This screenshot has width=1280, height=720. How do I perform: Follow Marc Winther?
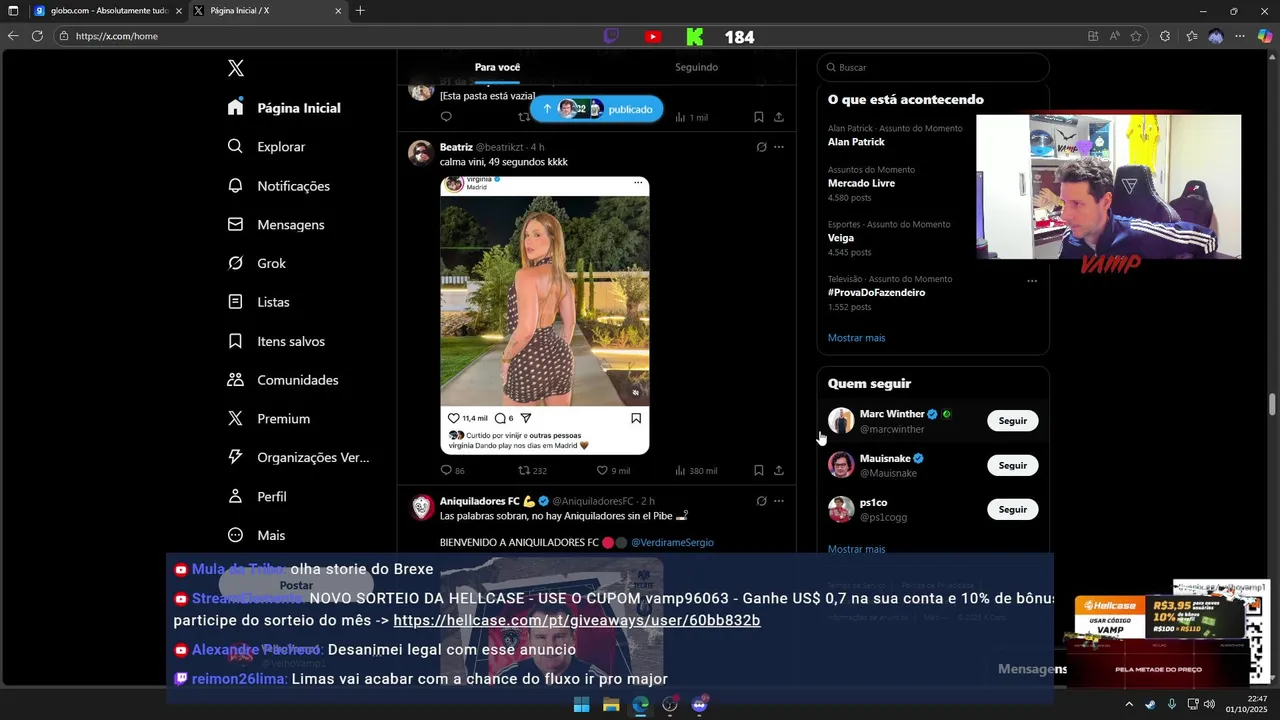pos(1013,421)
